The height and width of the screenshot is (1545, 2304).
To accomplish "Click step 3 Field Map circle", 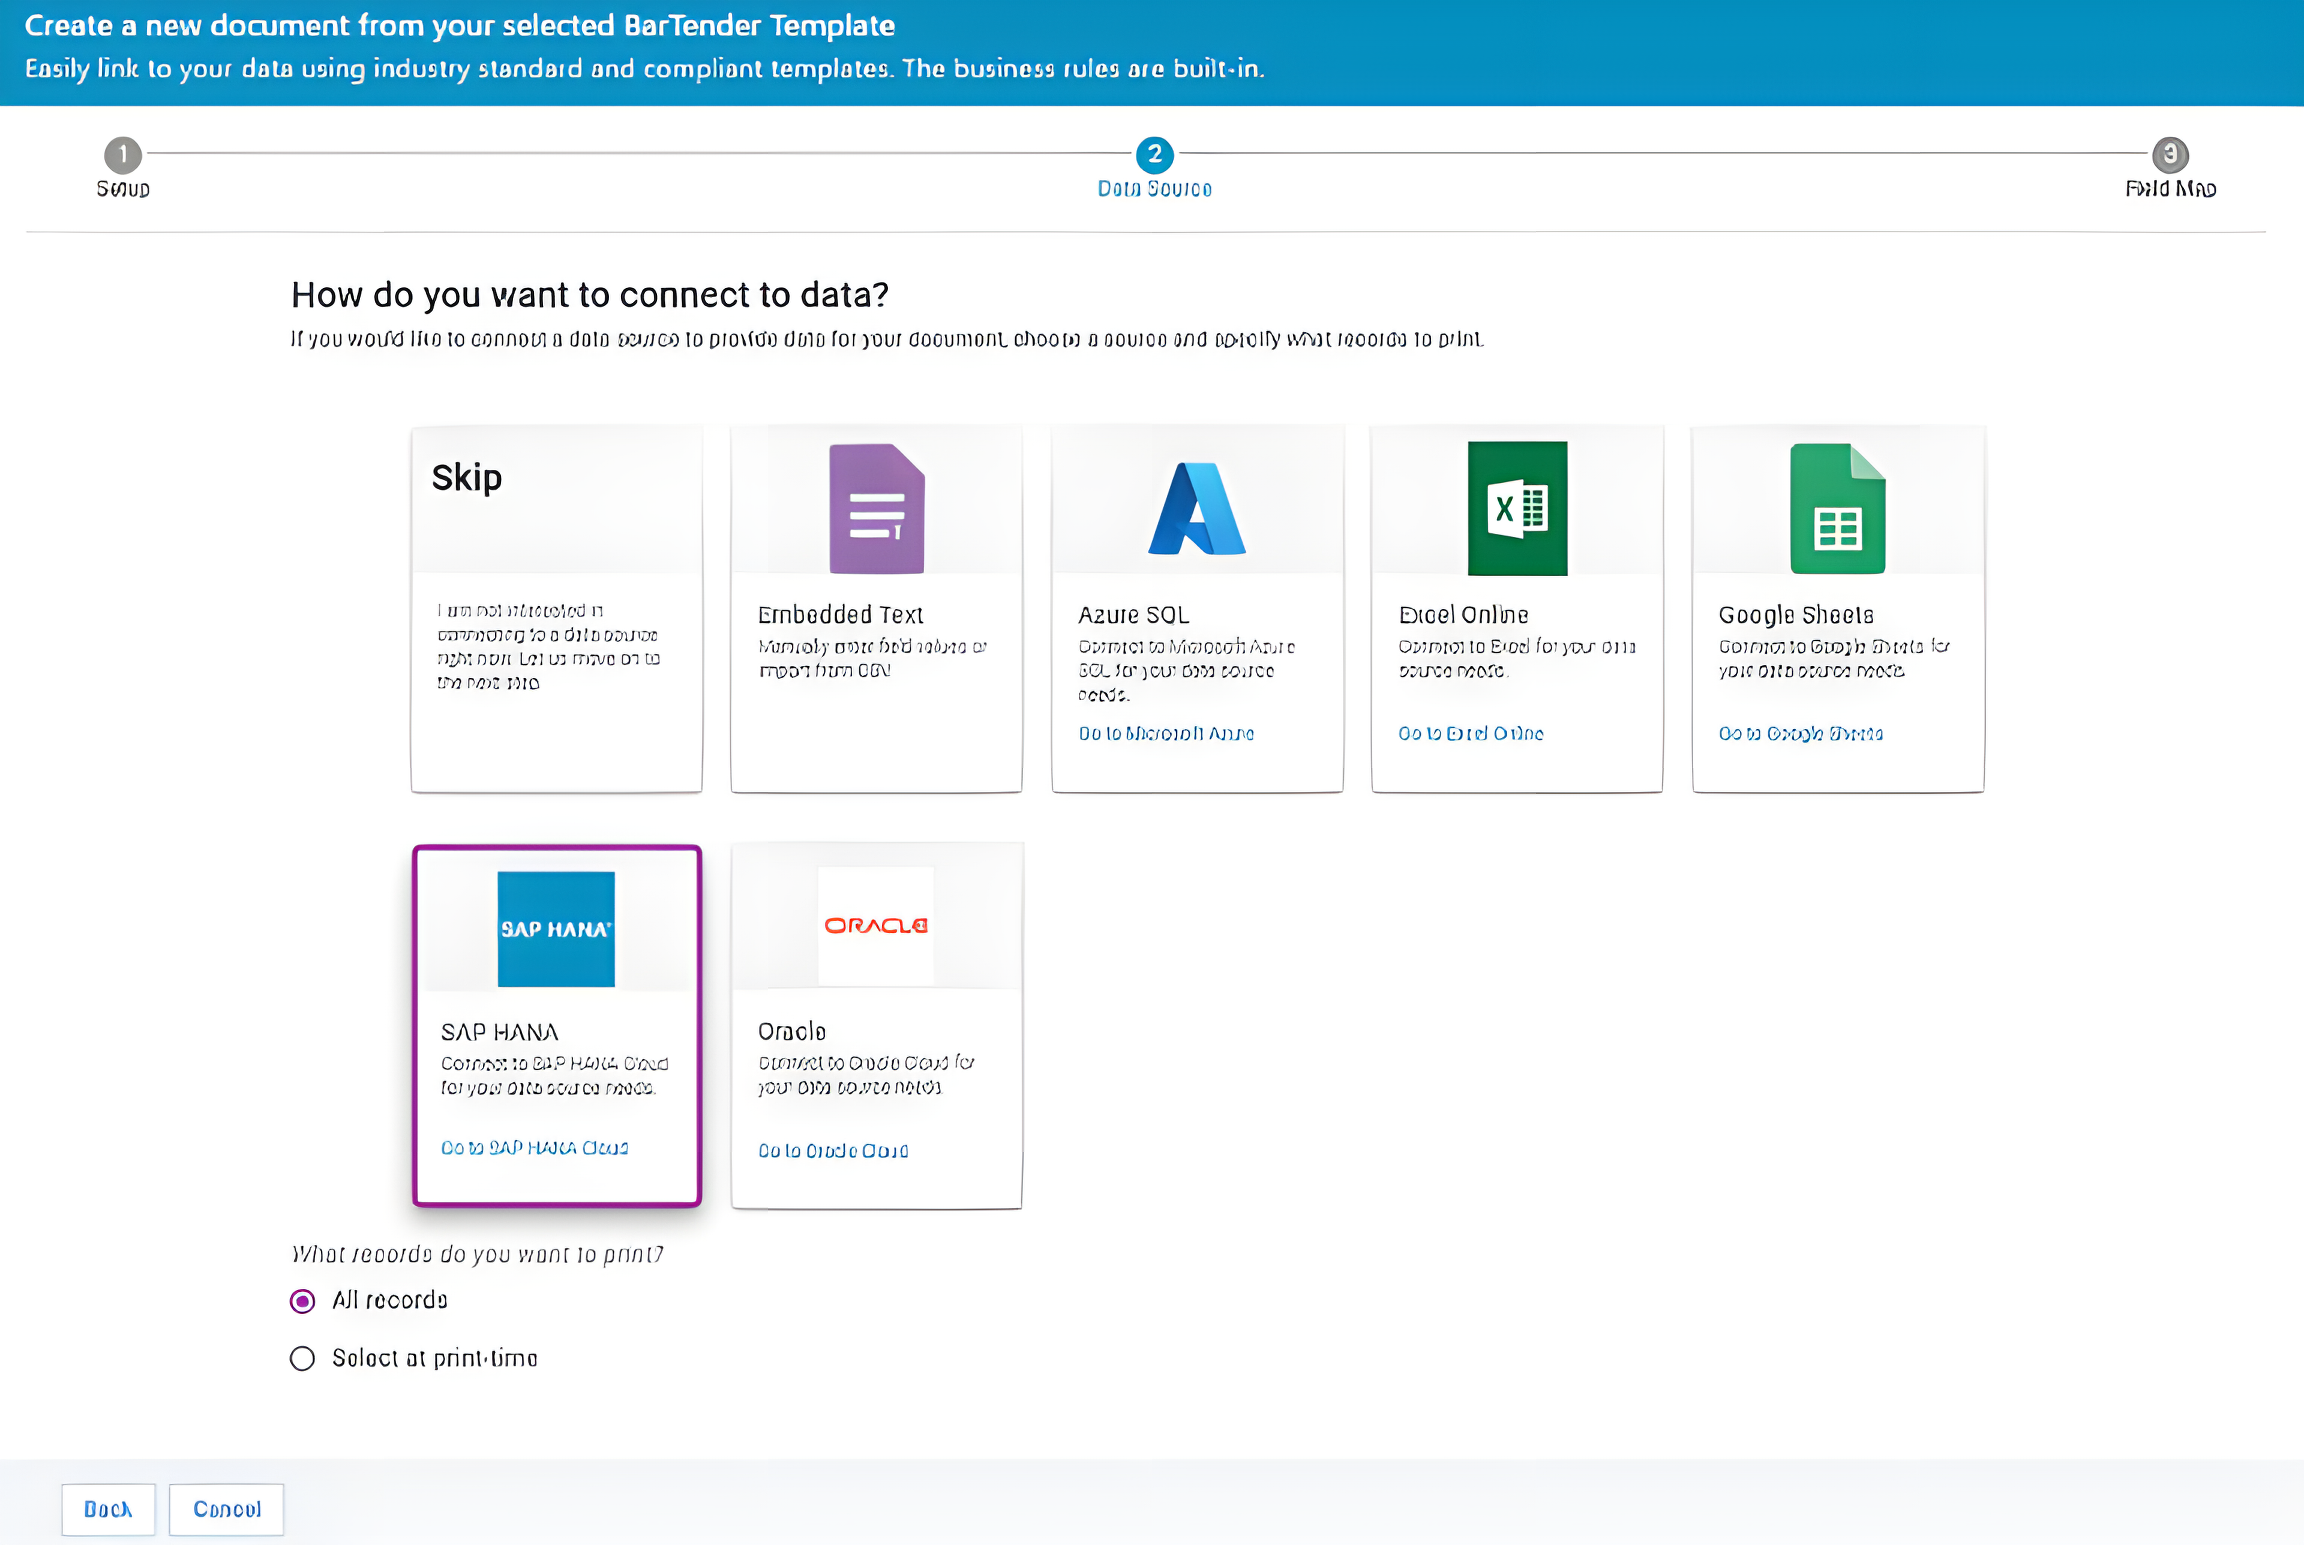I will (x=2170, y=155).
